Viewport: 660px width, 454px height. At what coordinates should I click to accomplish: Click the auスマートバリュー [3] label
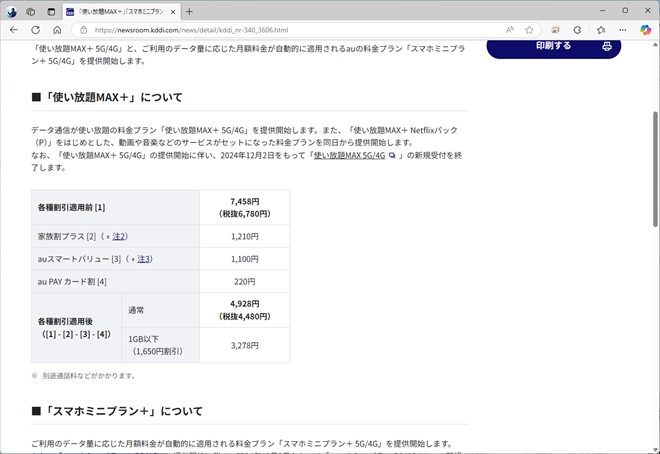(79, 259)
